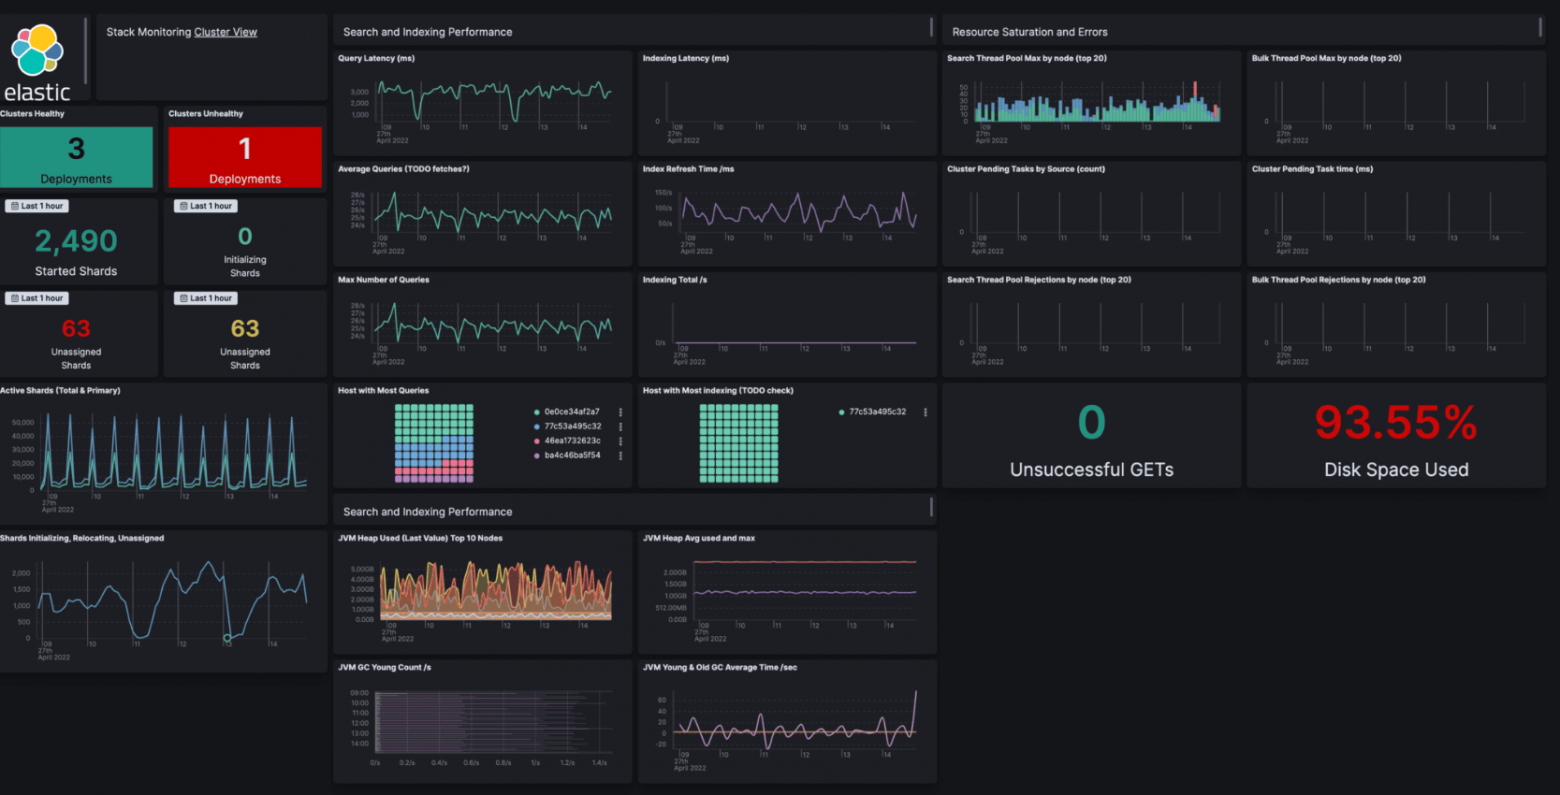
Task: Click the calendar icon on the Started Shards badge
Action: coord(15,205)
